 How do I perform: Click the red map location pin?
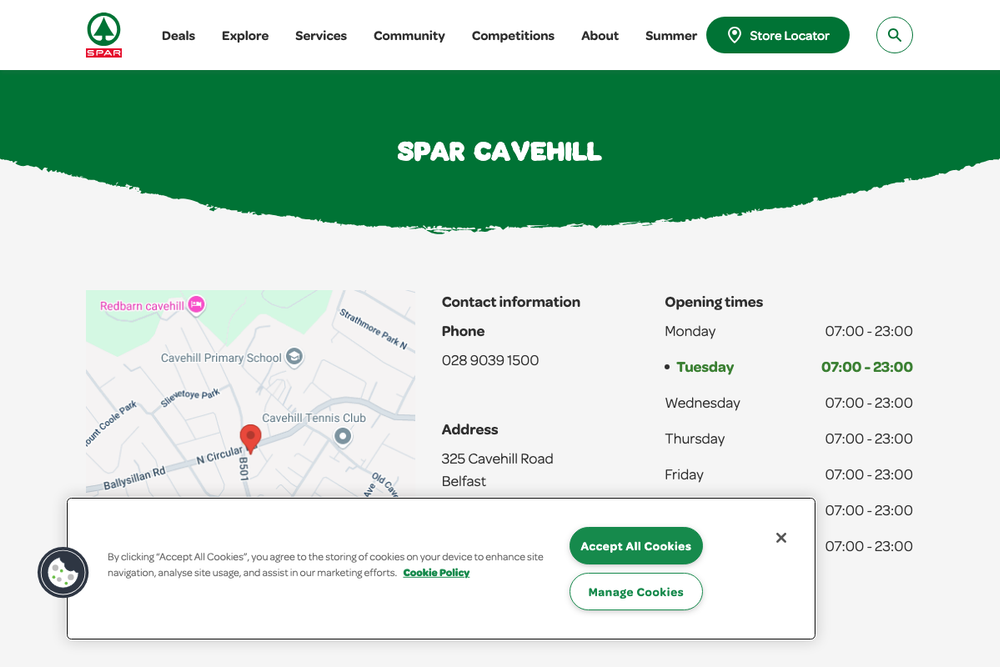[x=250, y=439]
